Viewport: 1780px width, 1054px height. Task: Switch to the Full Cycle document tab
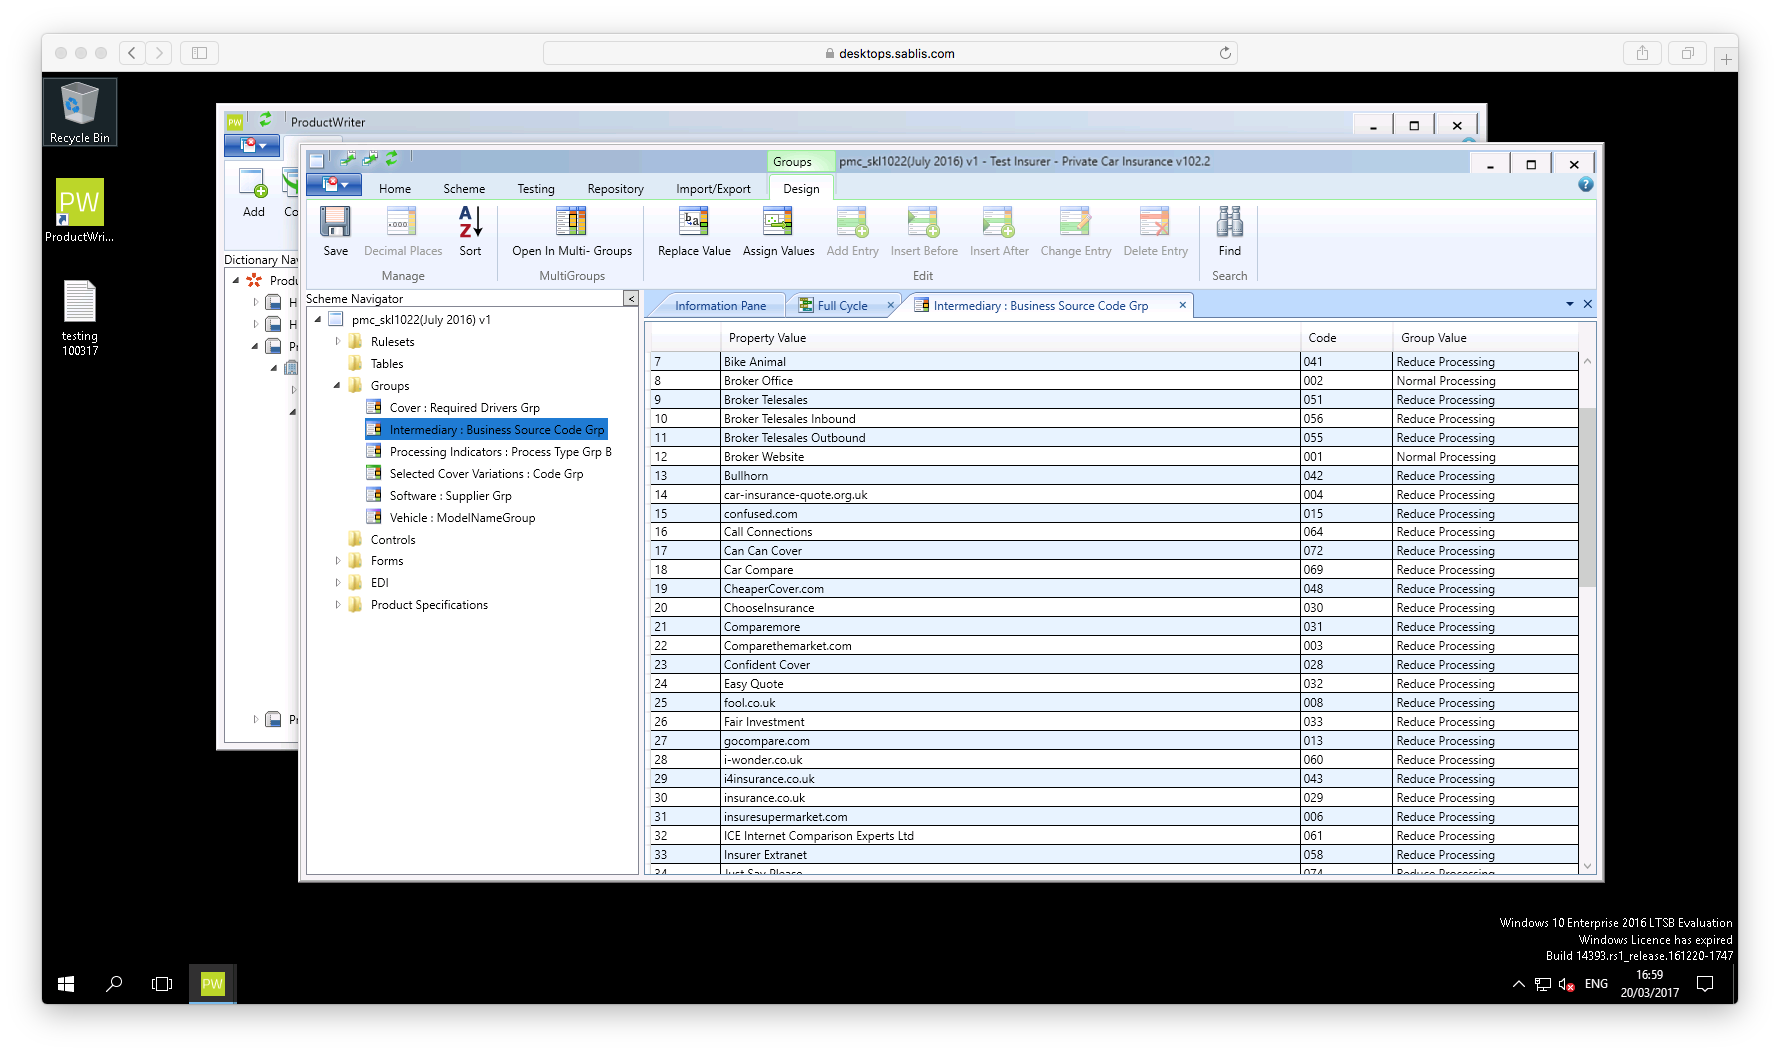pos(842,306)
